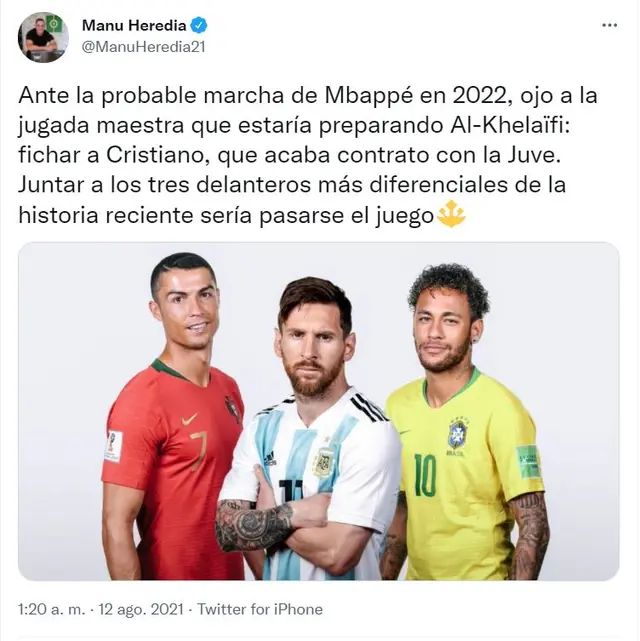Click the Nike swoosh on the red jersey
Viewport: 640px width, 641px height.
click(189, 419)
